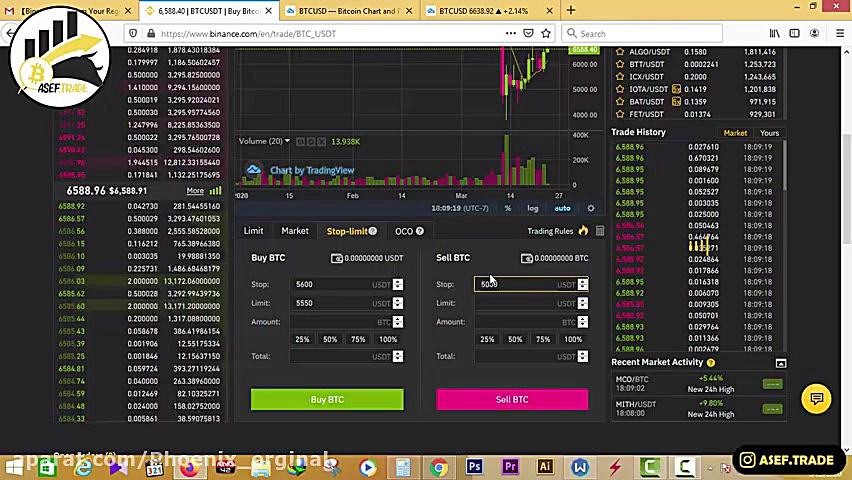Click the green Buy BTC button

tap(327, 400)
